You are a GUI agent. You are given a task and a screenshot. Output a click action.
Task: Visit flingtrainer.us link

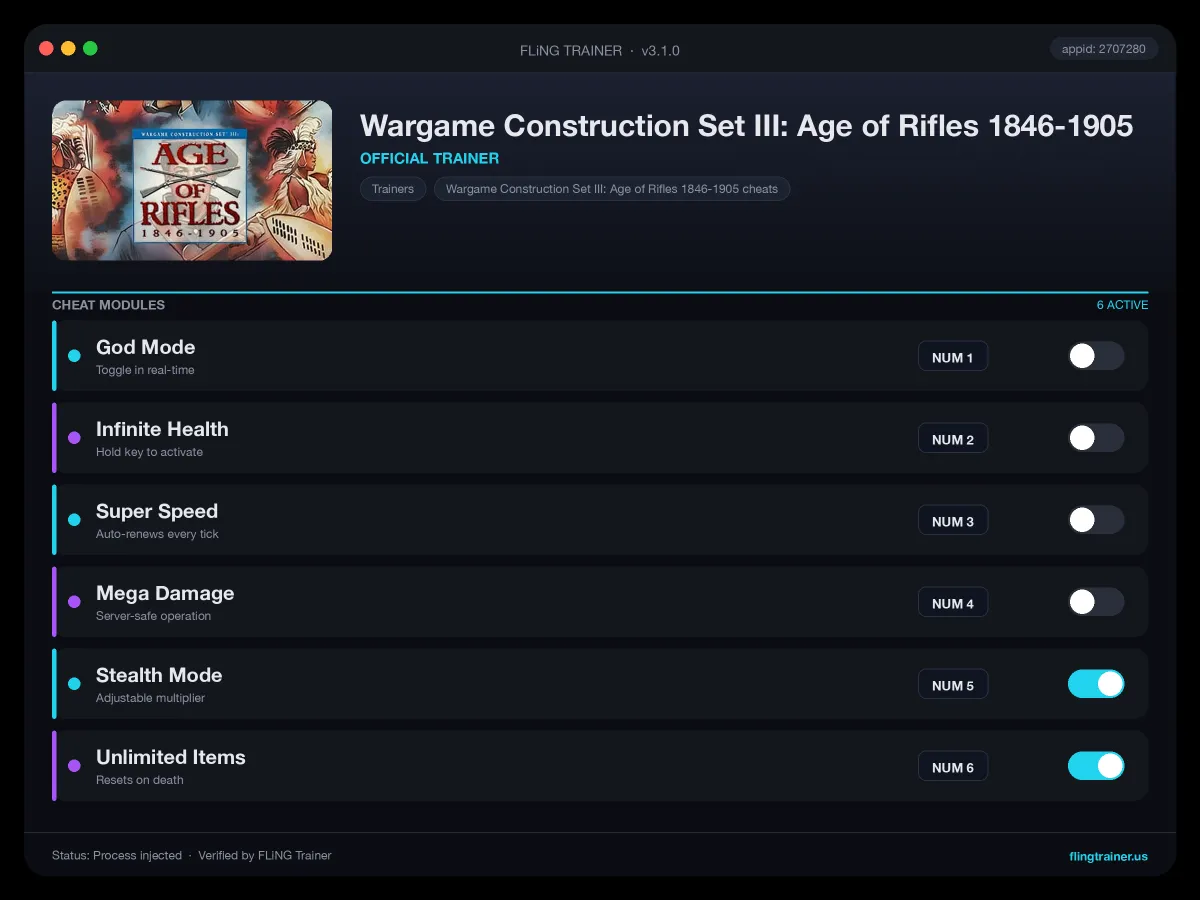(1108, 856)
